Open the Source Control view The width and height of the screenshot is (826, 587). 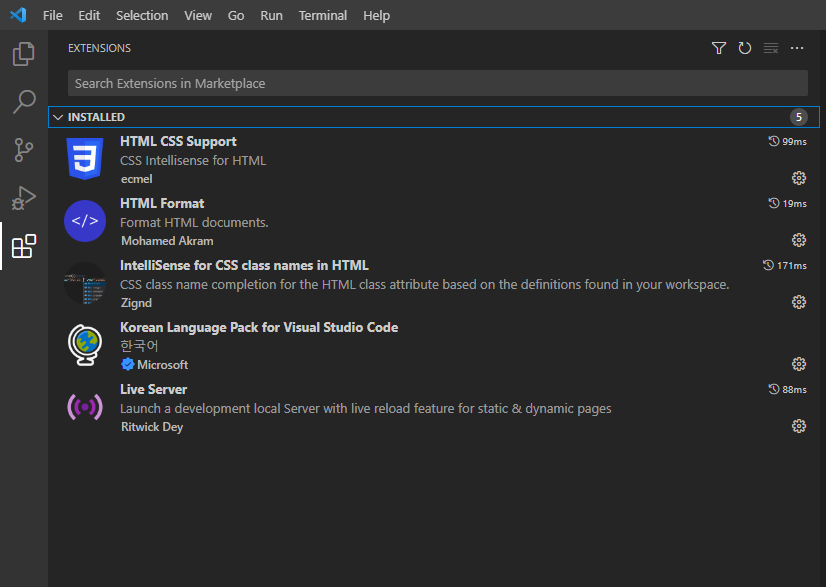pos(24,150)
